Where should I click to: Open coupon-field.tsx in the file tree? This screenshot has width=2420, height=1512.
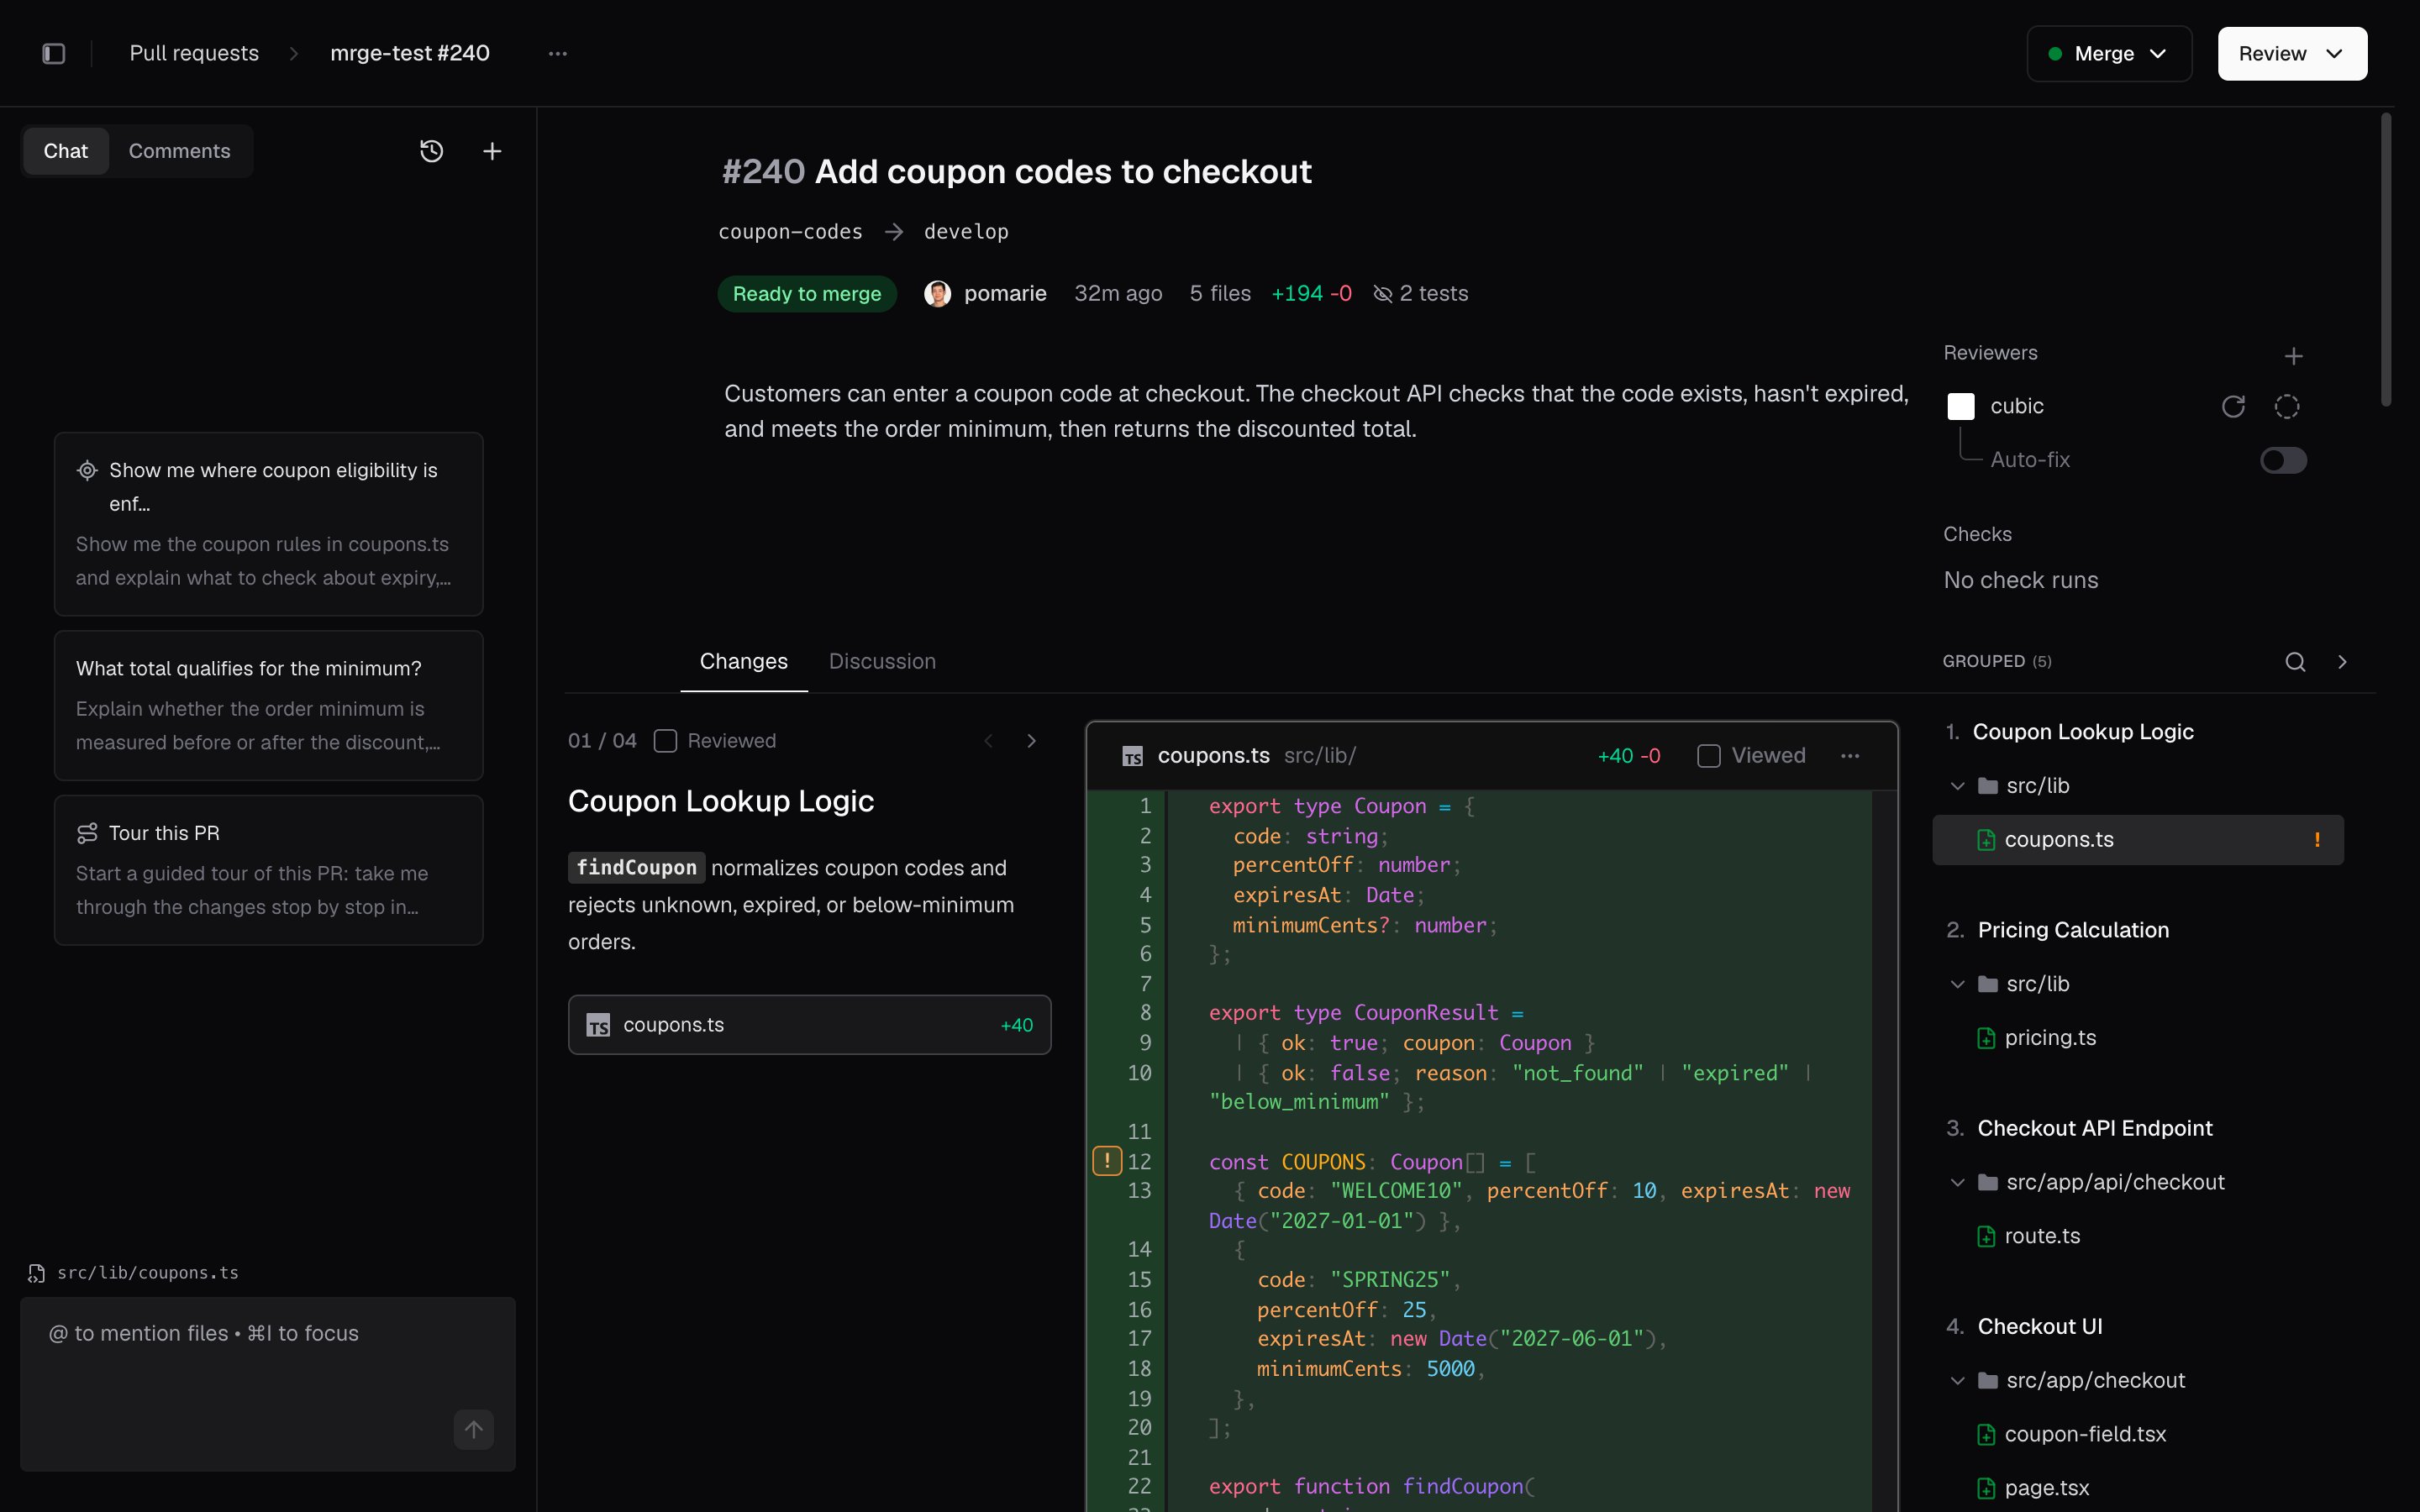click(x=2084, y=1434)
